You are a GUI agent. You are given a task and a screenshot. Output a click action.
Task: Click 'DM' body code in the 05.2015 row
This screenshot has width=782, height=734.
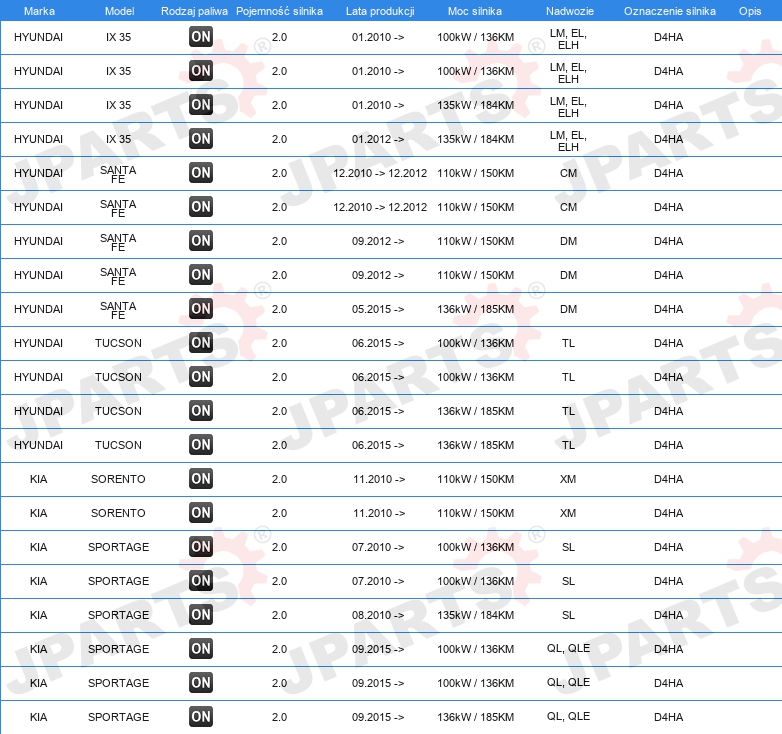[569, 309]
